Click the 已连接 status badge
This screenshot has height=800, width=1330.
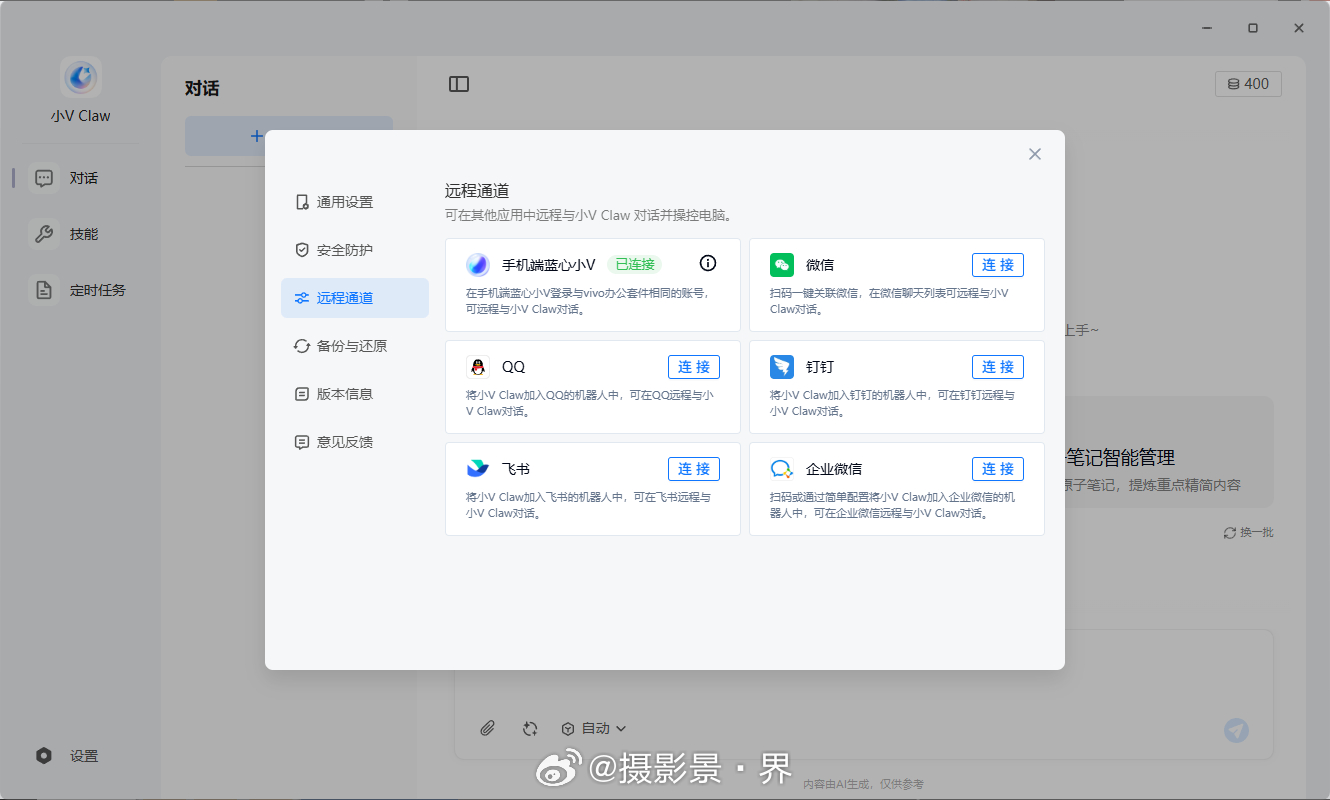[x=635, y=265]
